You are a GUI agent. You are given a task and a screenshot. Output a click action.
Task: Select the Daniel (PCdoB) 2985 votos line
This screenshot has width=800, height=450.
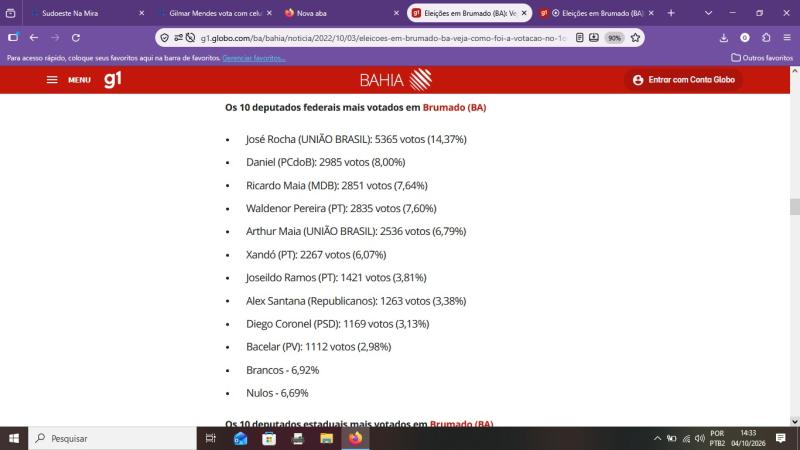[326, 162]
